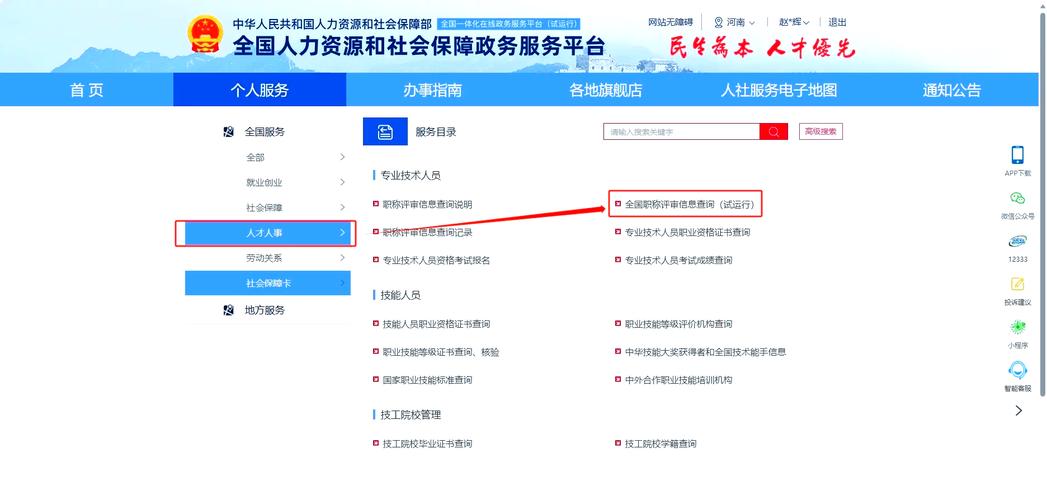Click the bullet icon before 职业技能等级评价机构查询
Image resolution: width=1047 pixels, height=500 pixels.
(x=618, y=324)
